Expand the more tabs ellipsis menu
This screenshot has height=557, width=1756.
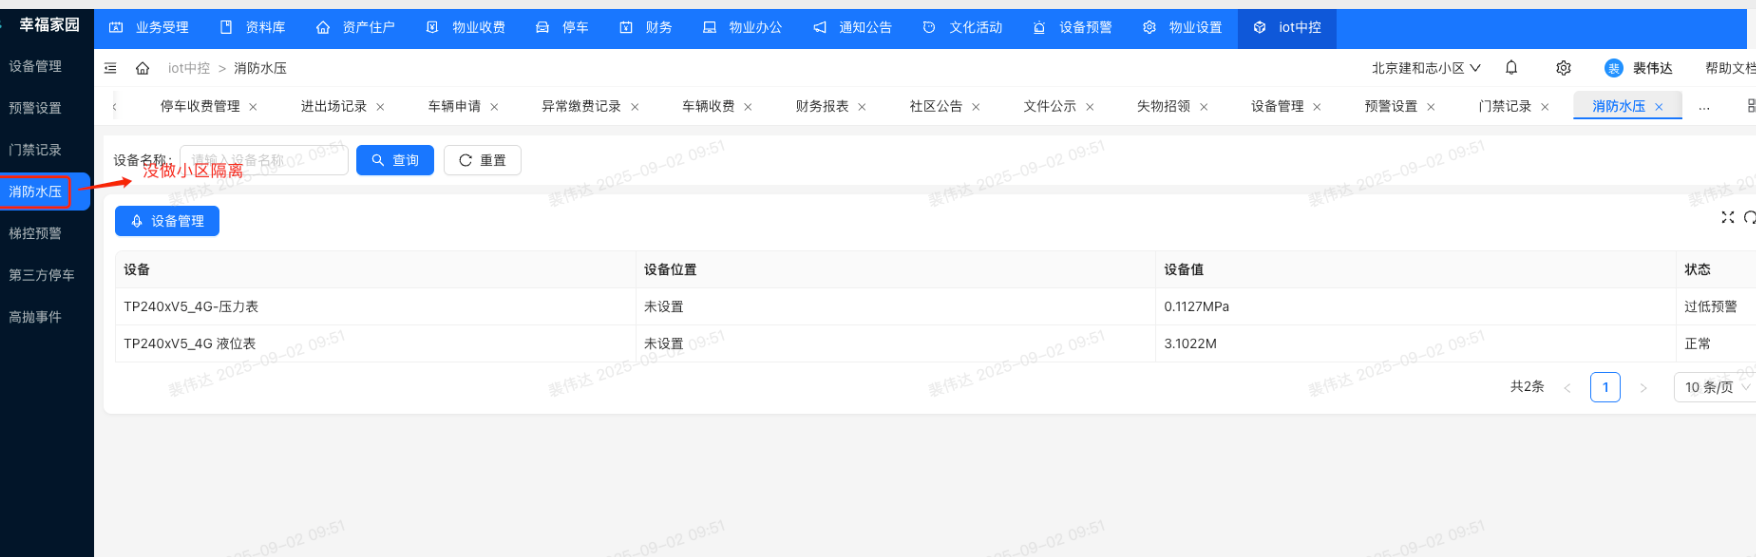click(1704, 107)
